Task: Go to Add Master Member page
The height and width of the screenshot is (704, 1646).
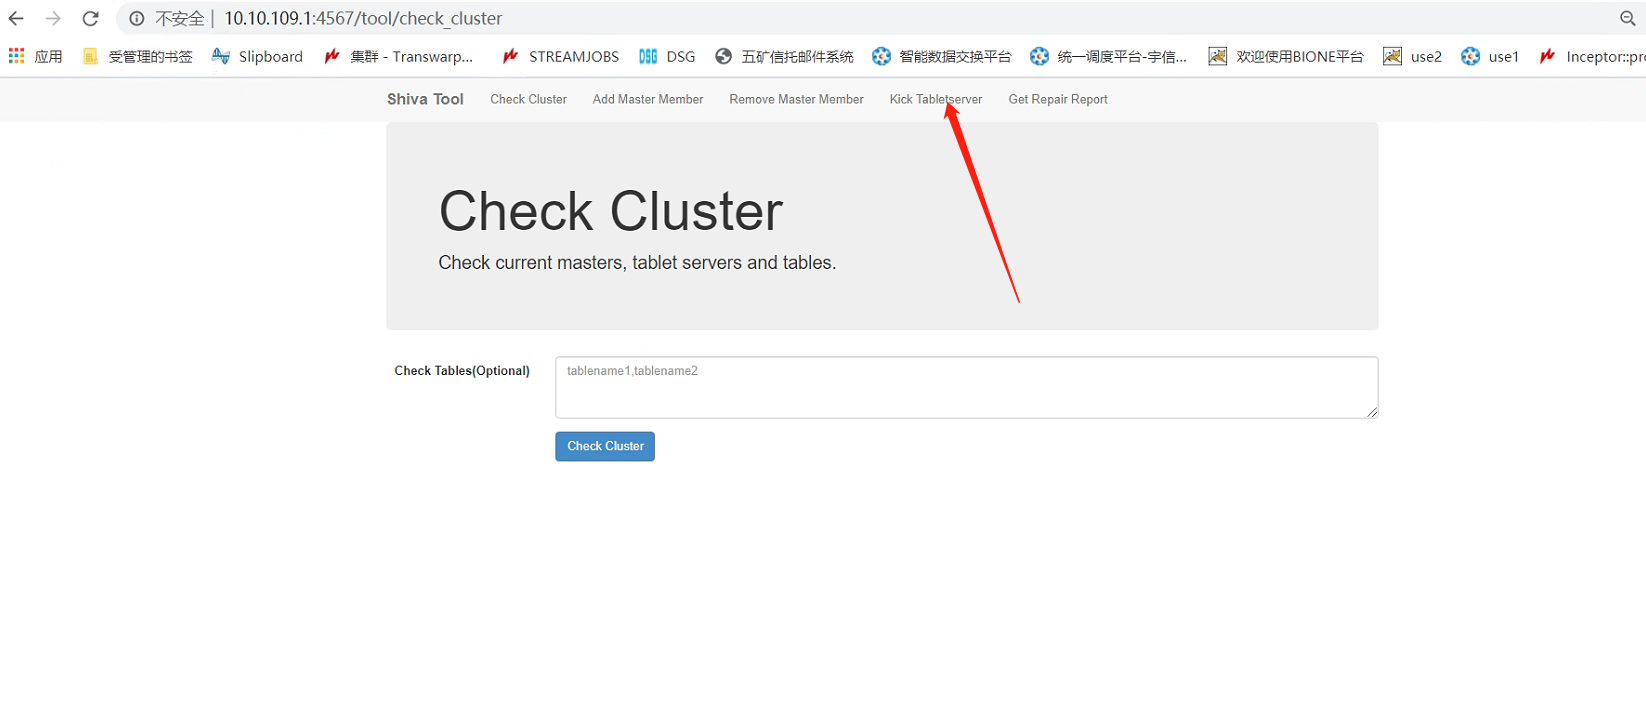Action: [647, 99]
